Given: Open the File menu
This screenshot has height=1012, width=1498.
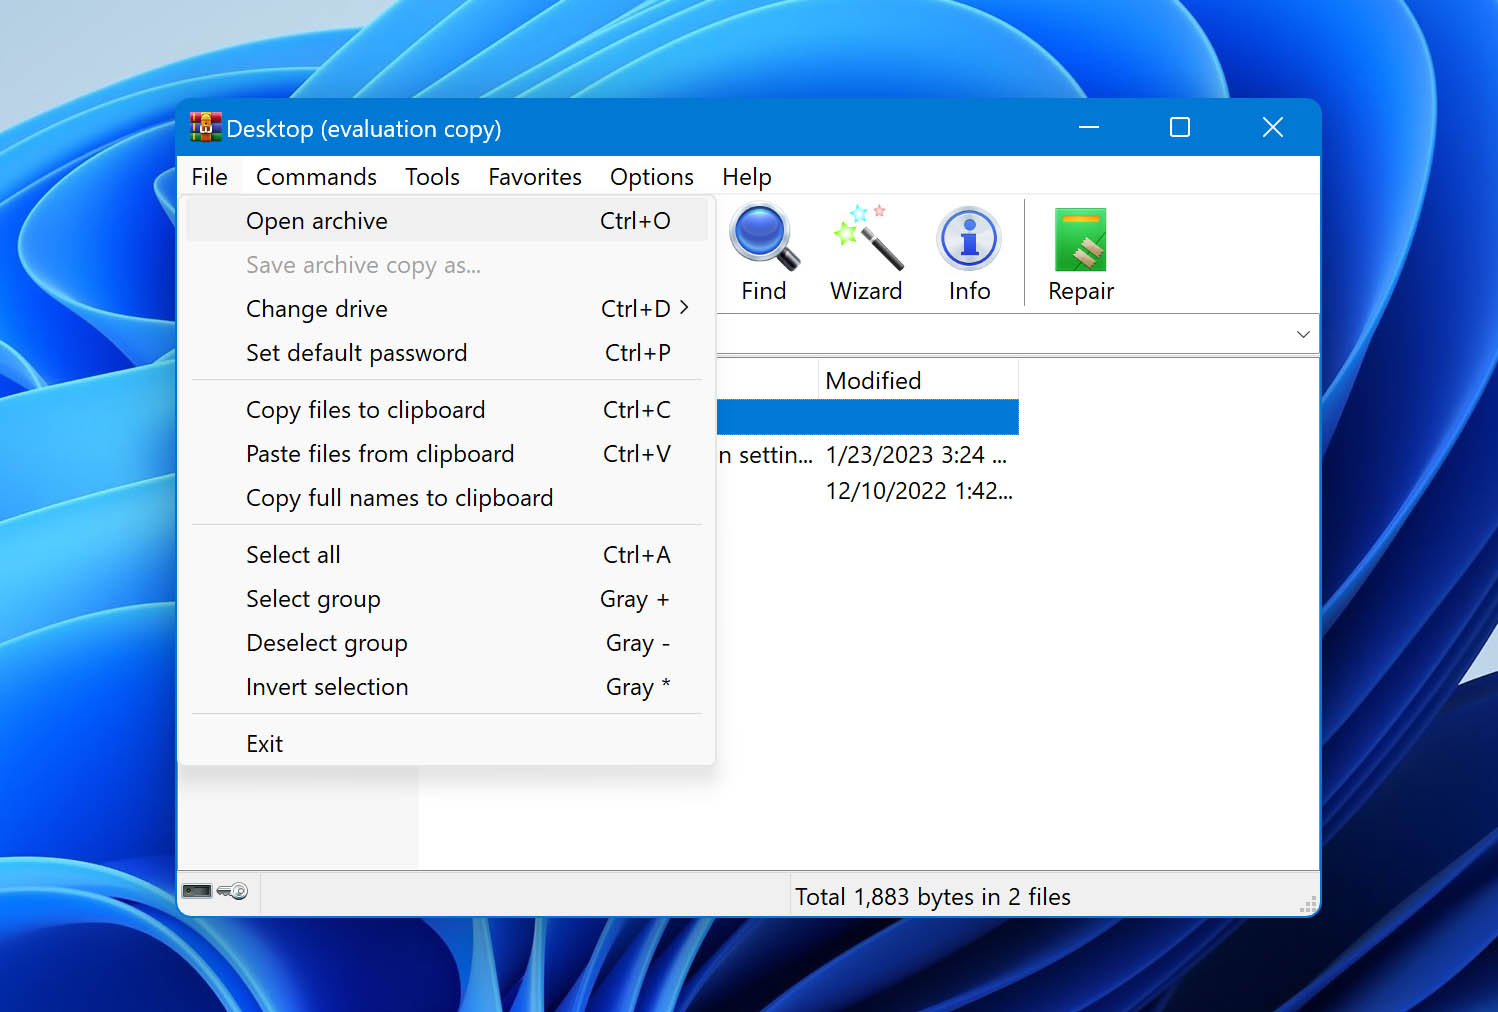Looking at the screenshot, I should [210, 177].
